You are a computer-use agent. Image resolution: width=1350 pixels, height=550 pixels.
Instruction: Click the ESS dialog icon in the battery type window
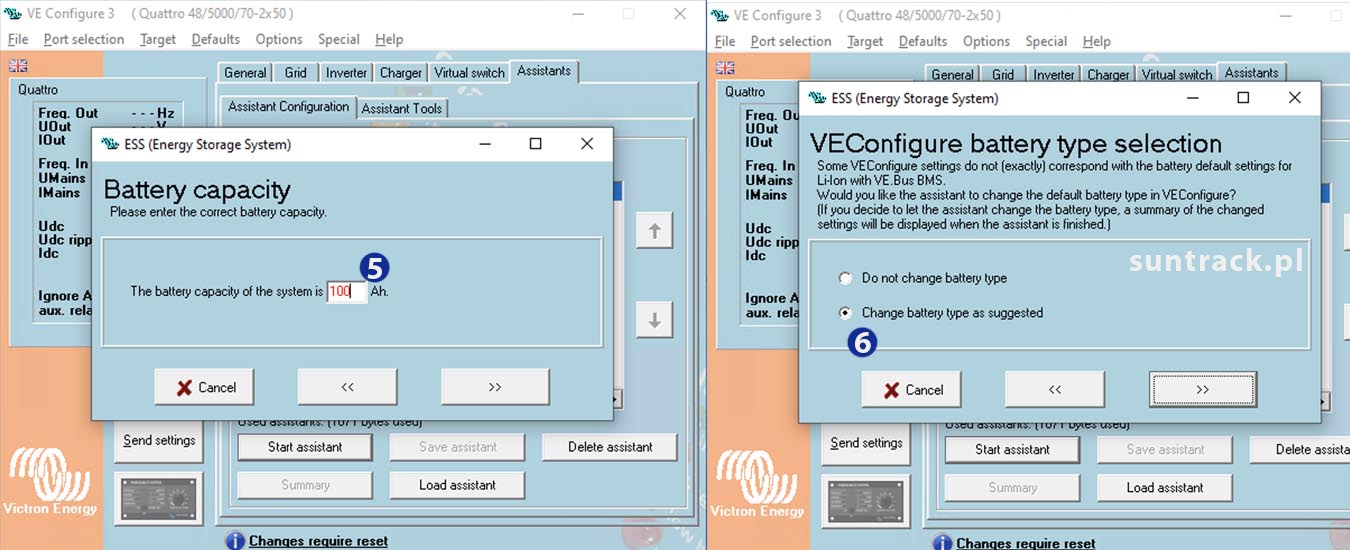click(x=817, y=98)
